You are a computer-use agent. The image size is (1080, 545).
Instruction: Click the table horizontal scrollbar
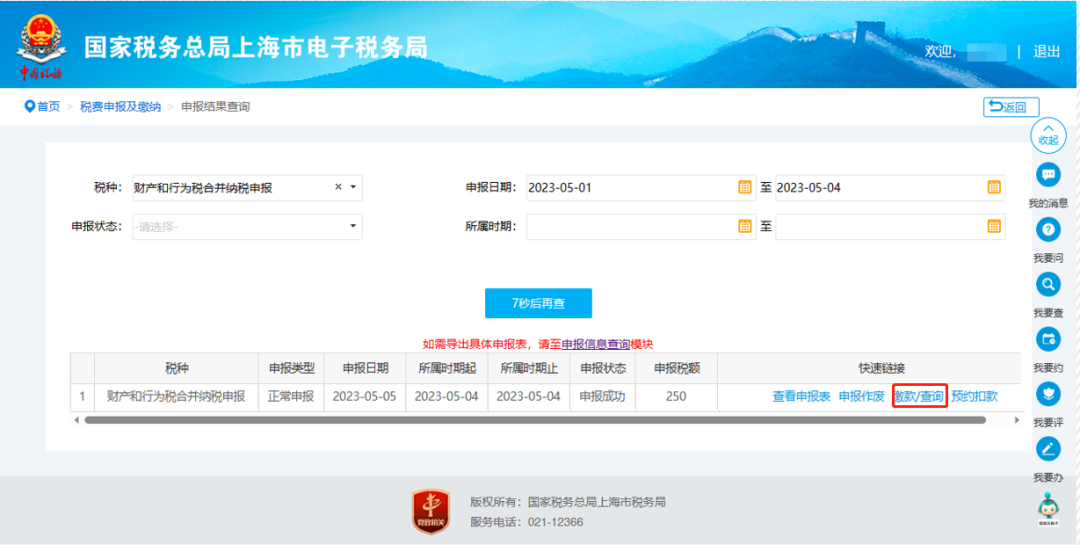coord(535,420)
